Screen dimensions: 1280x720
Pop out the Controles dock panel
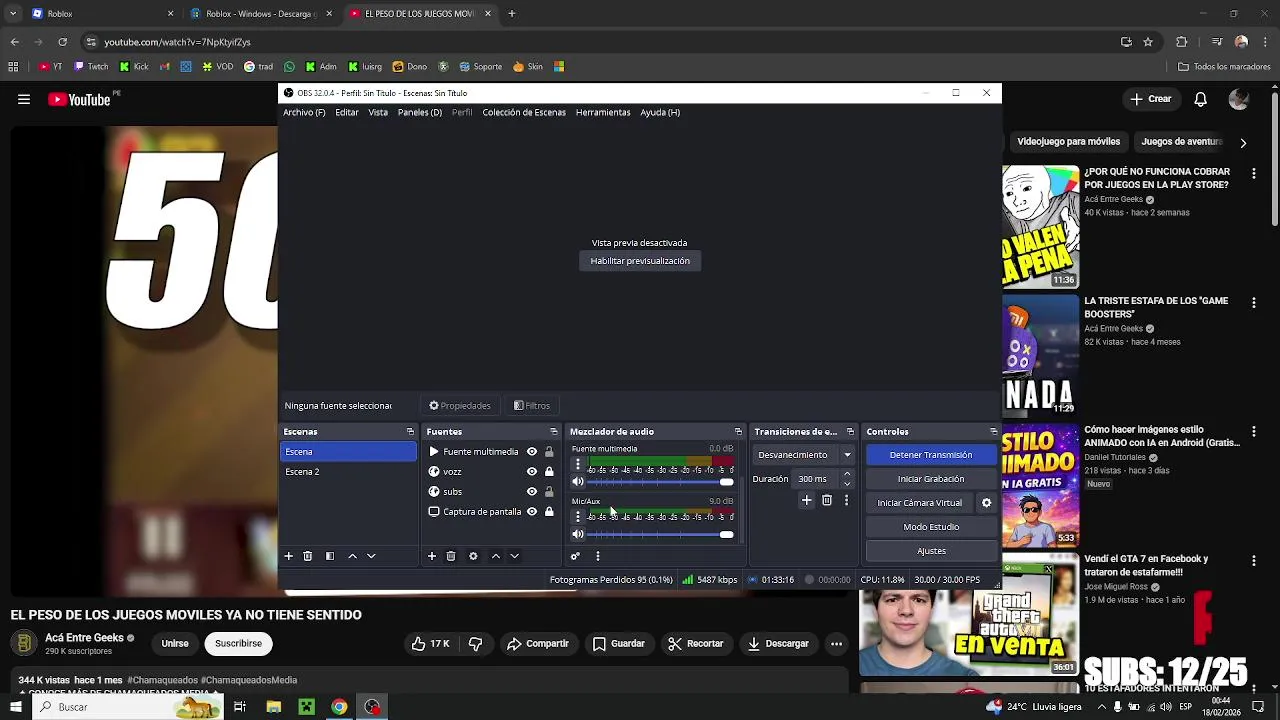click(993, 432)
